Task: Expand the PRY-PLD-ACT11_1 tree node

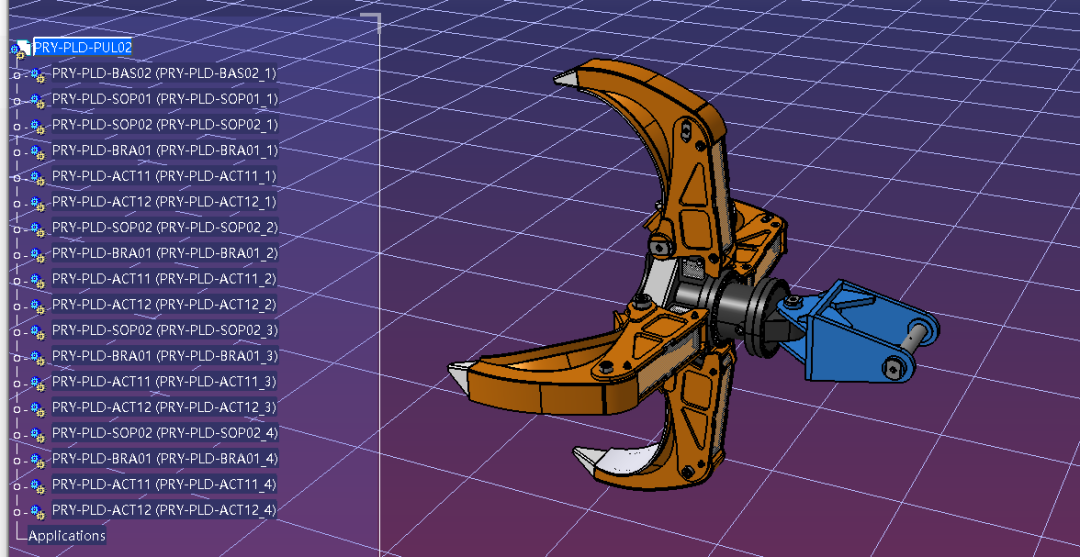Action: 17,178
